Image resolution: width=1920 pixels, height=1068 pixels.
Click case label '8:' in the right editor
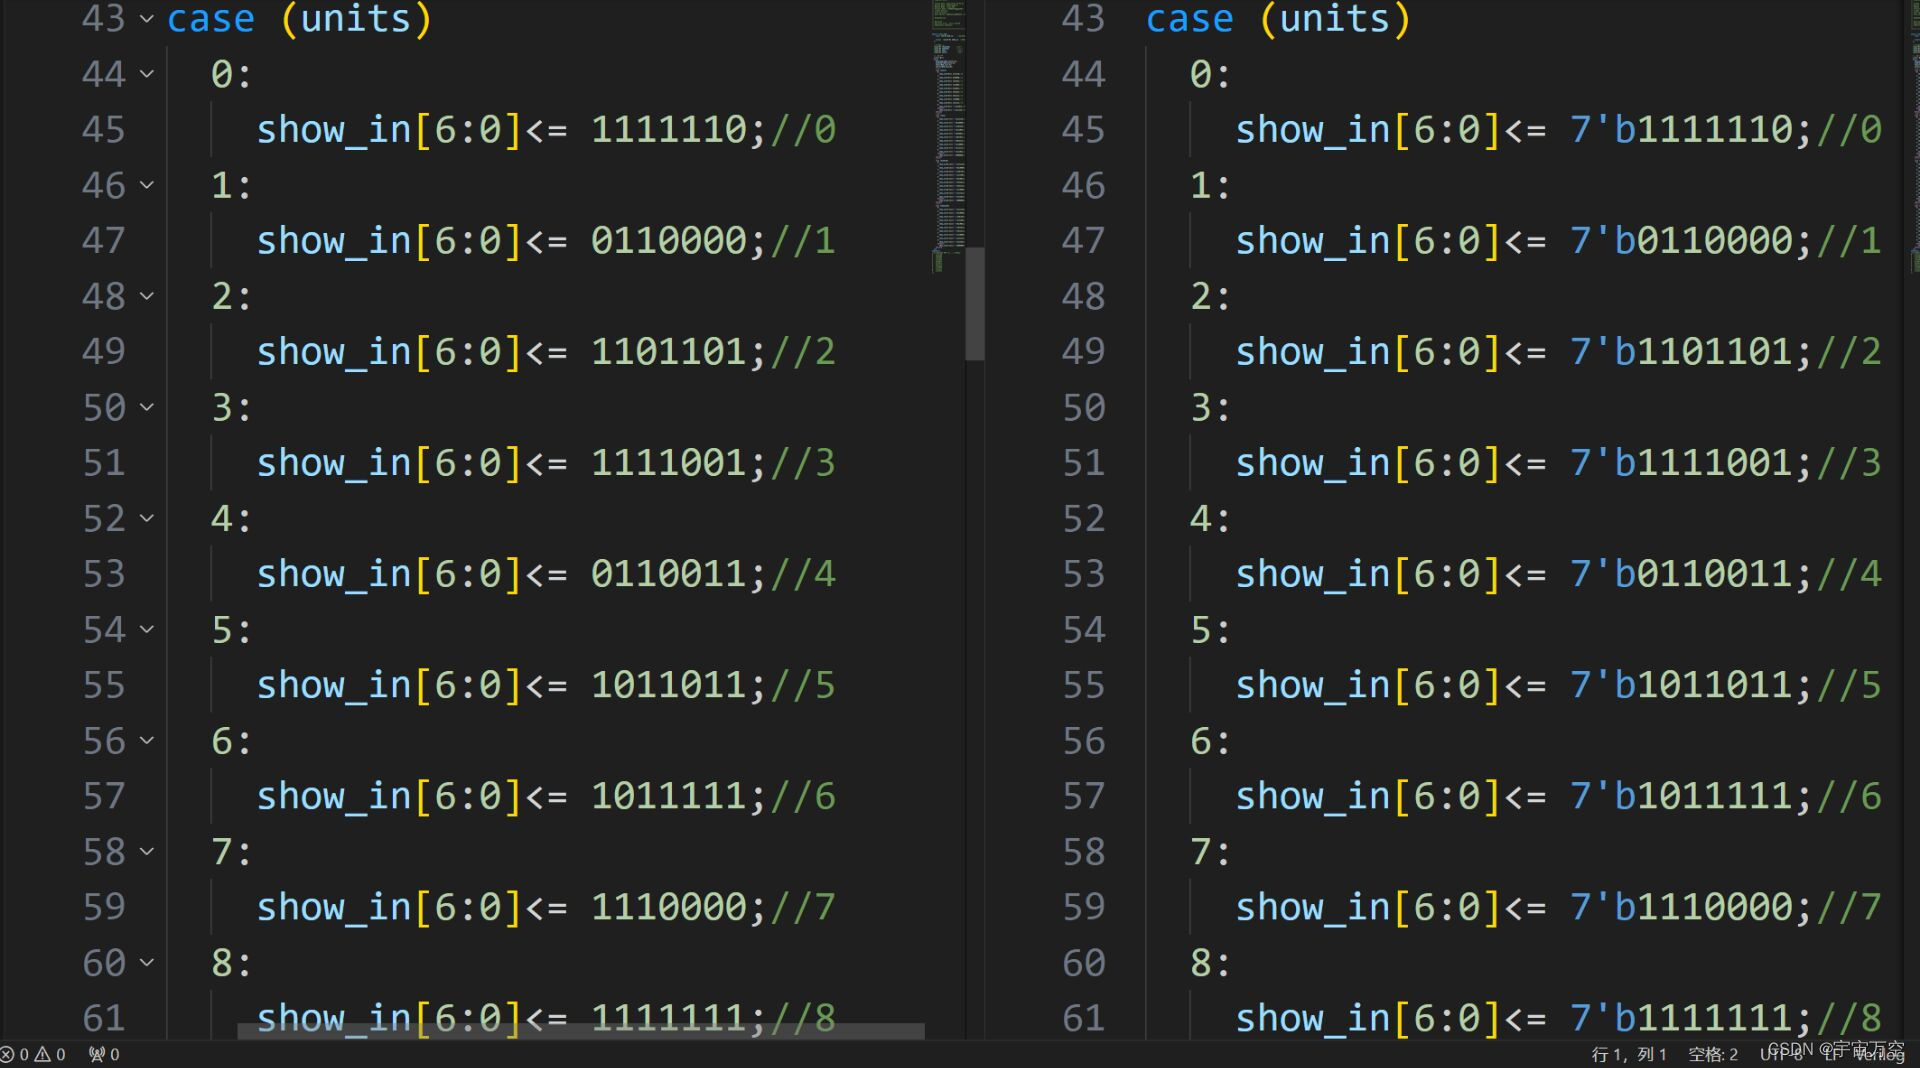(x=1210, y=962)
